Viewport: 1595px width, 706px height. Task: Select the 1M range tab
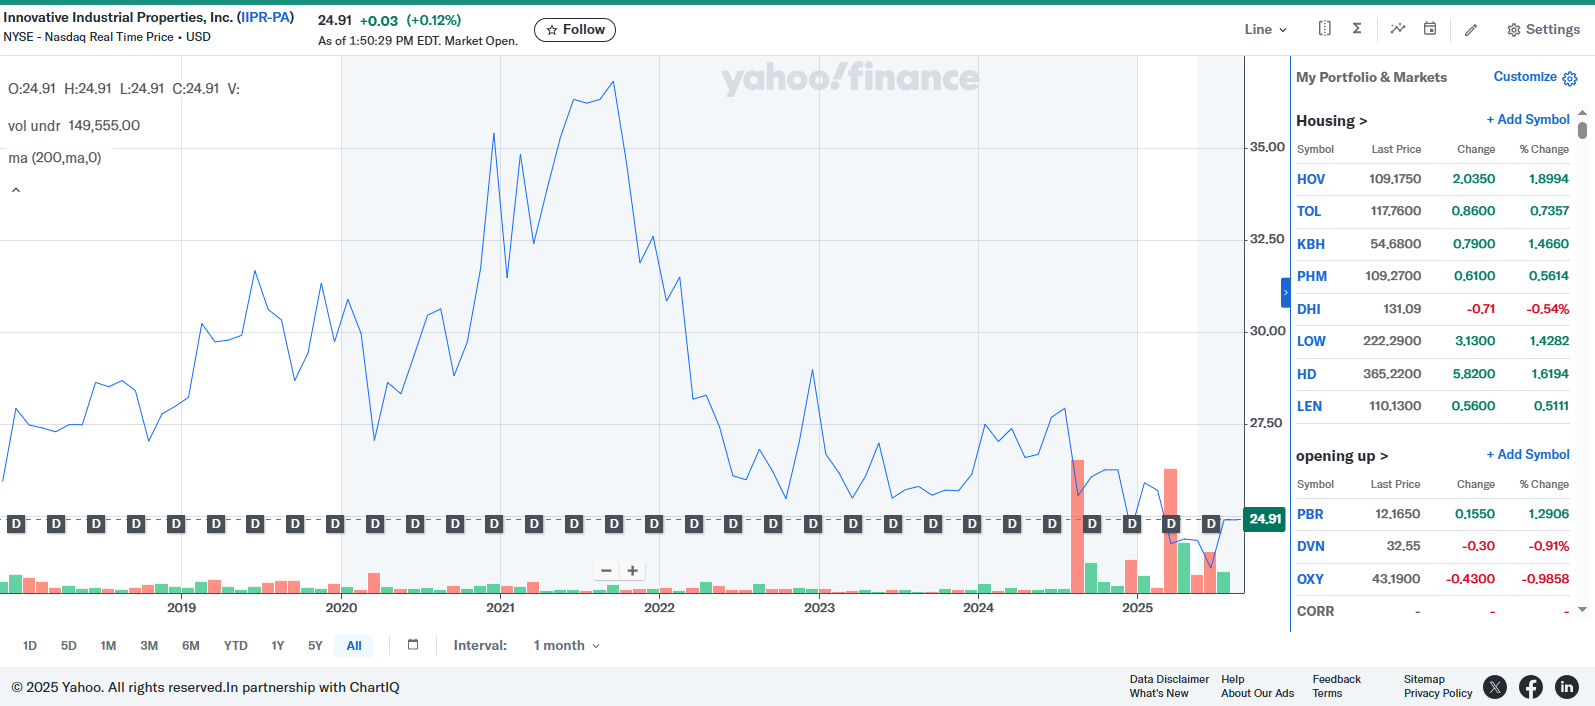coord(108,646)
